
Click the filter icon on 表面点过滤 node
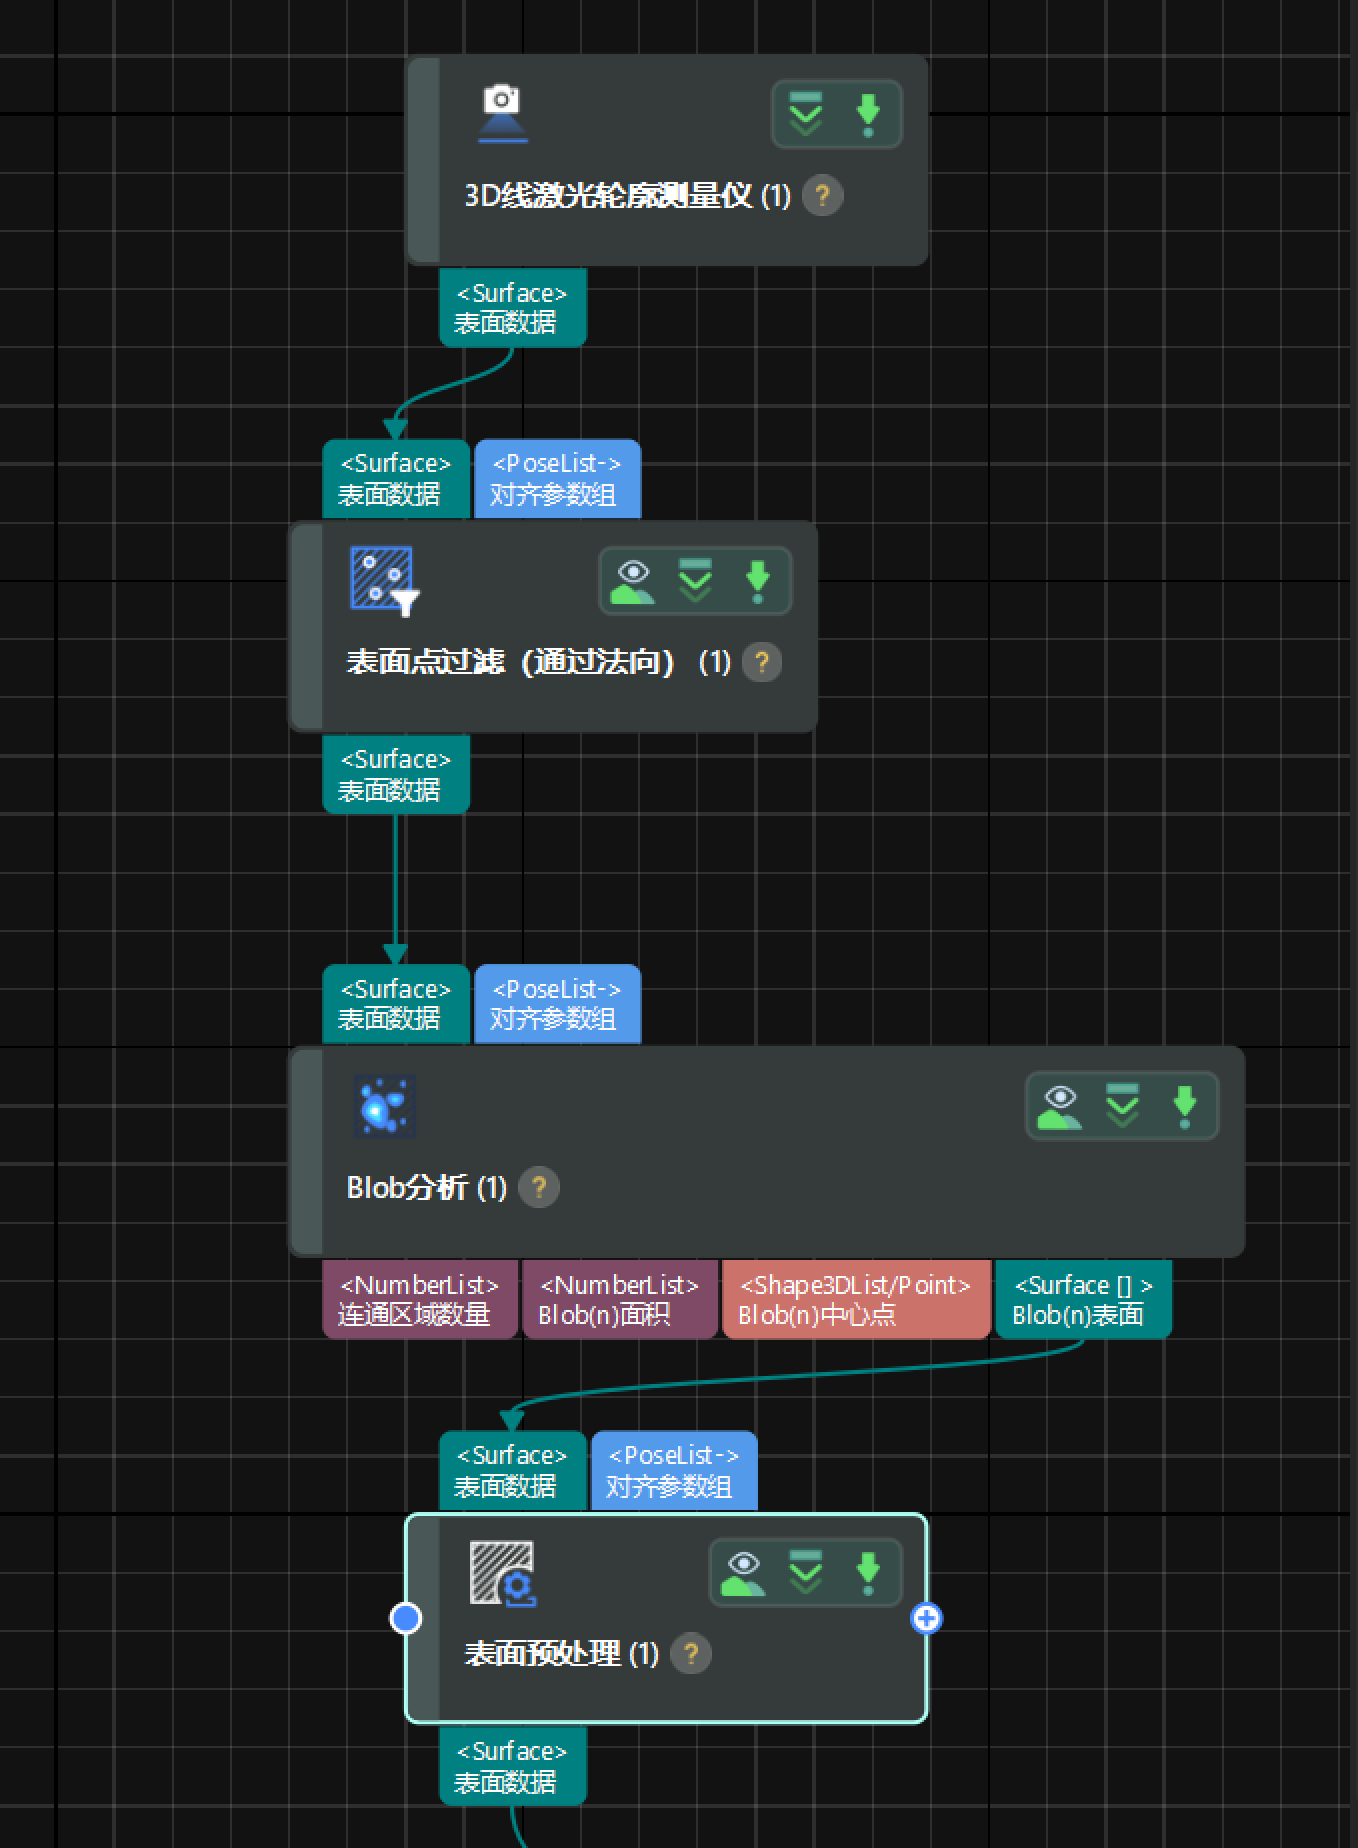click(384, 580)
